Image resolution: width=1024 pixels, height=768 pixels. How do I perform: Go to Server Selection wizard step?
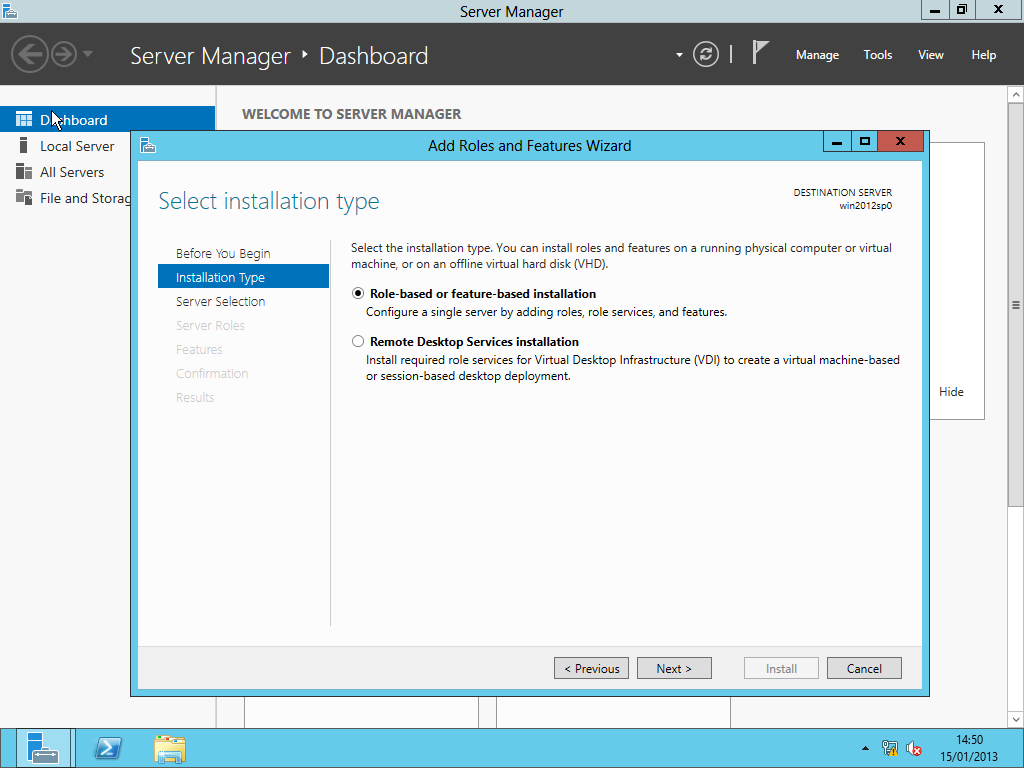pyautogui.click(x=220, y=301)
